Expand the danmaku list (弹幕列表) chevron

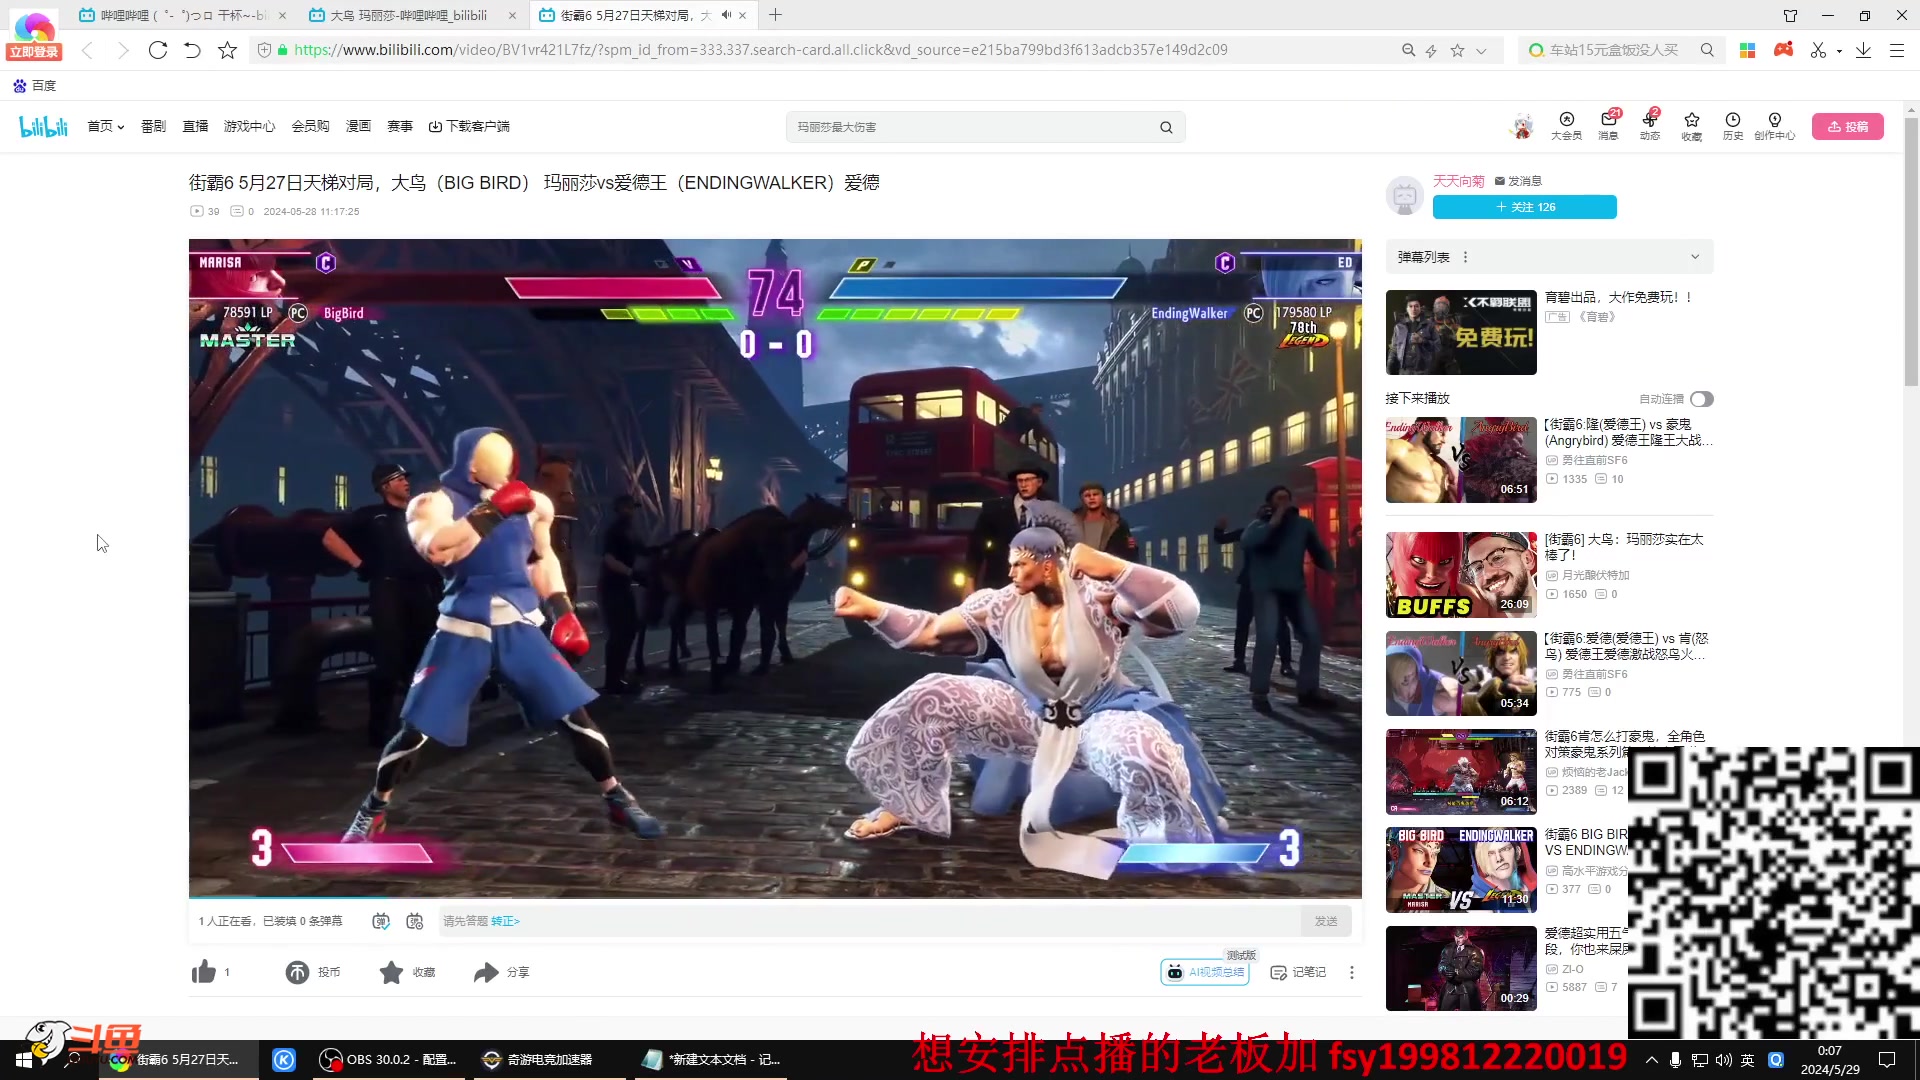(1695, 257)
